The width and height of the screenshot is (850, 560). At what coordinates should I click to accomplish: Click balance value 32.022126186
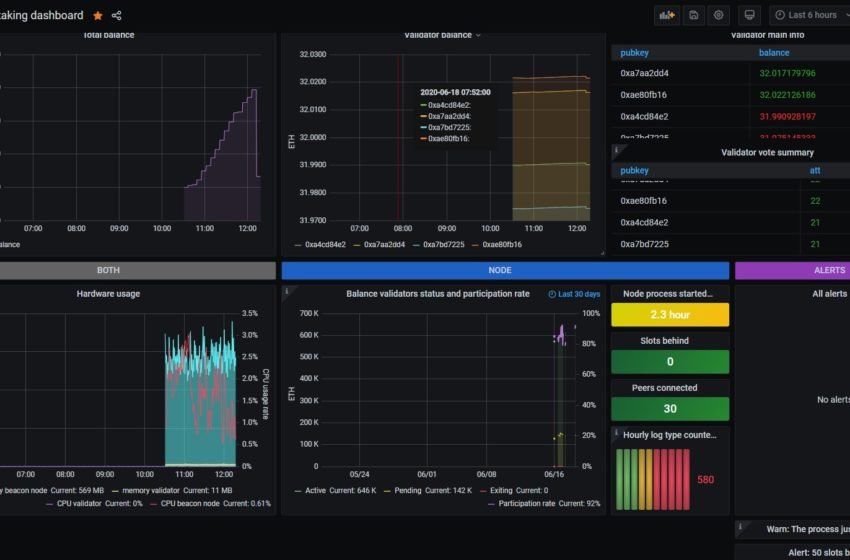coord(787,95)
